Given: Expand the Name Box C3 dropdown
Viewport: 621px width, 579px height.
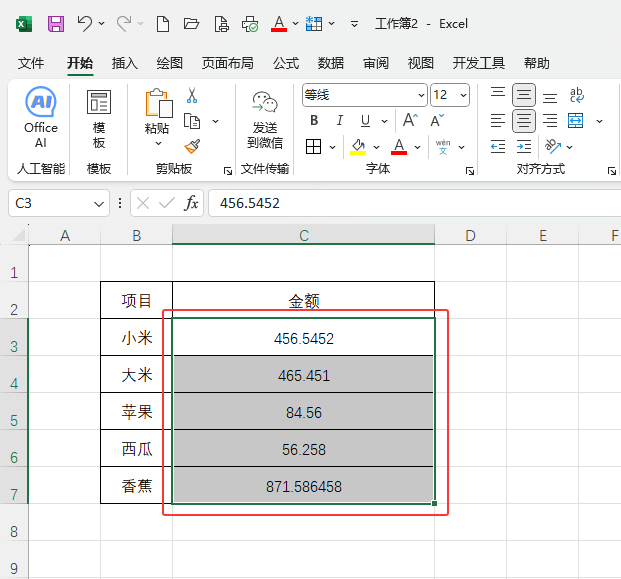Looking at the screenshot, I should 99,204.
